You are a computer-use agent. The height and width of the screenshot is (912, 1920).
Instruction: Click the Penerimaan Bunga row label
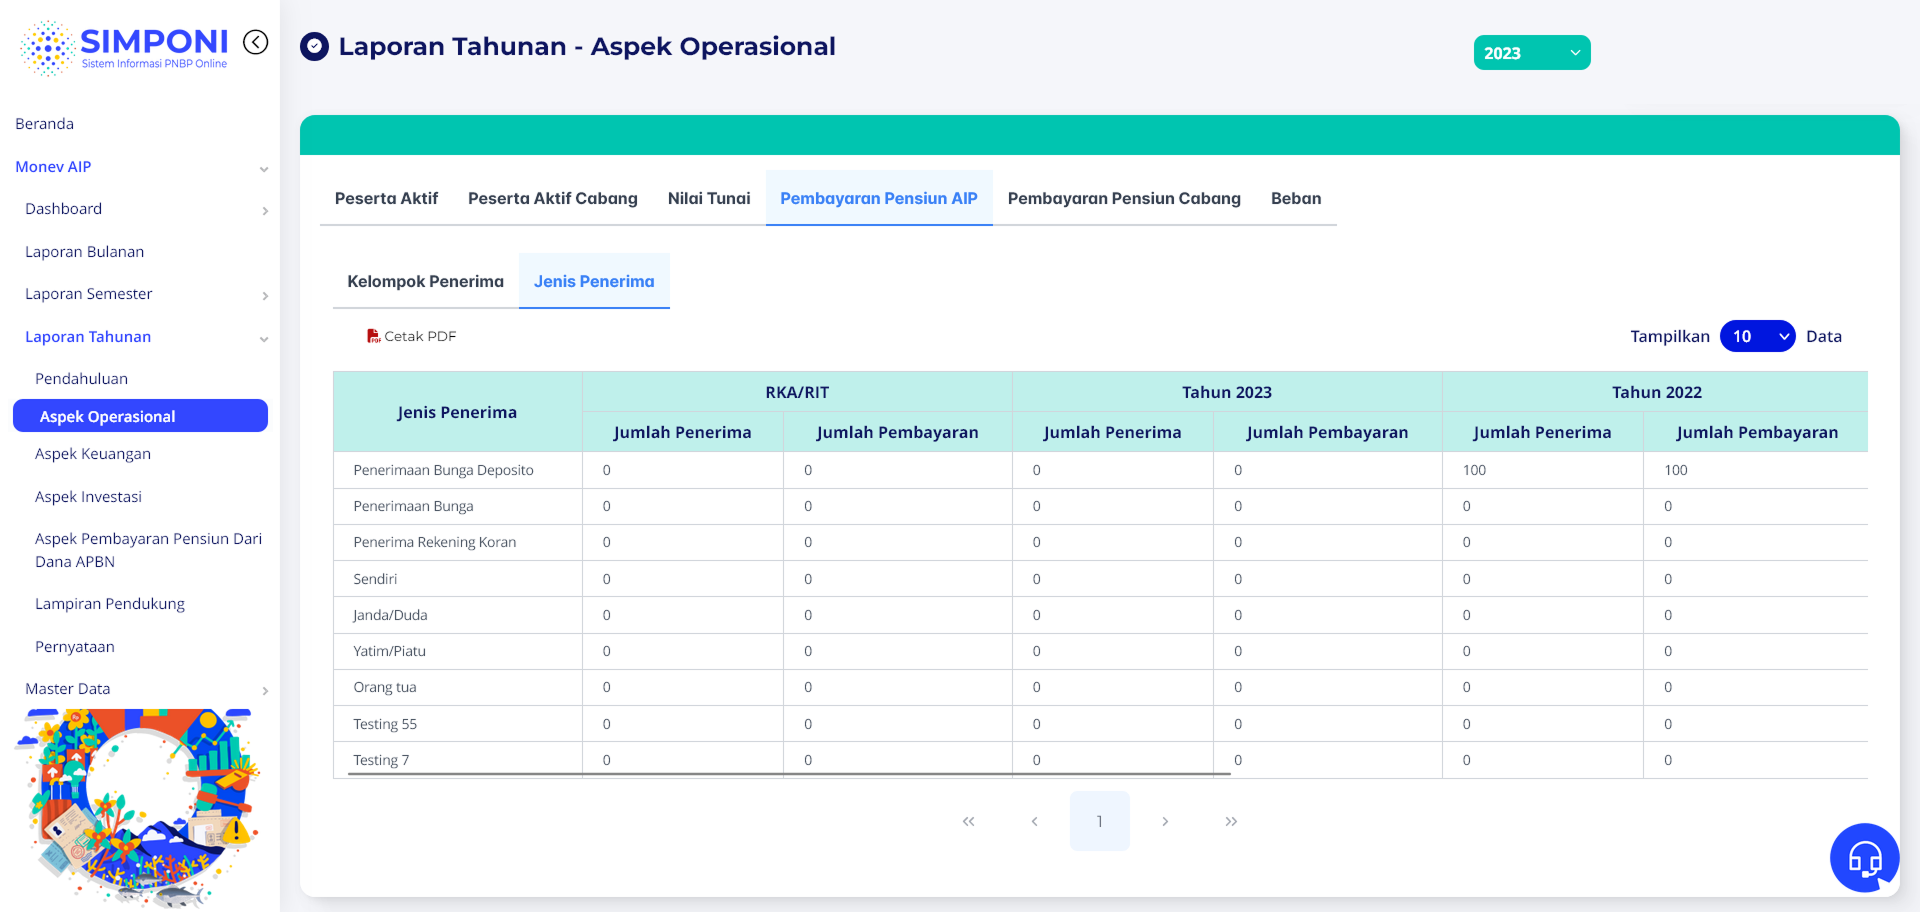(414, 506)
